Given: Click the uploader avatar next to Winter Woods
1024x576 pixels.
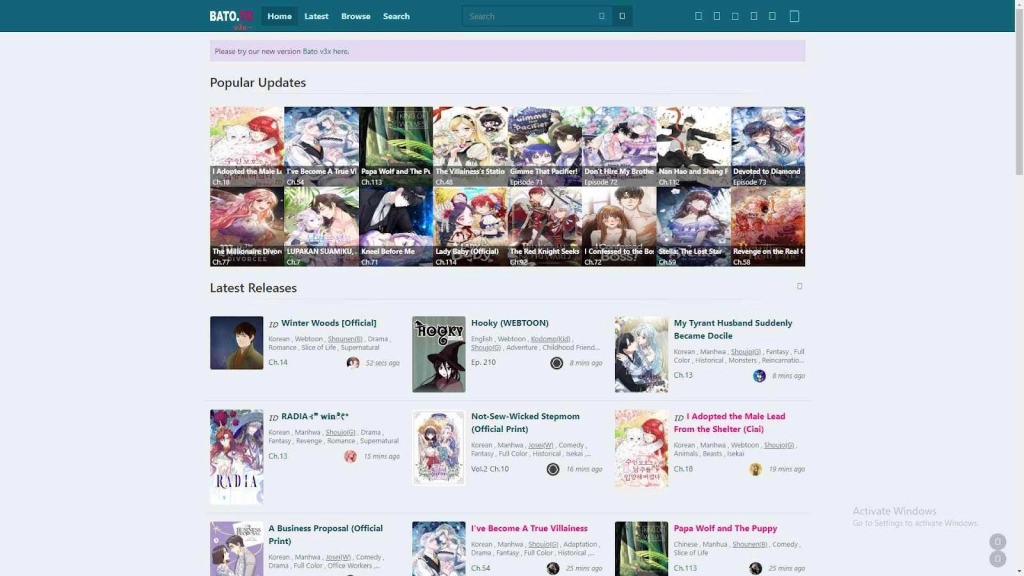Looking at the screenshot, I should [353, 363].
